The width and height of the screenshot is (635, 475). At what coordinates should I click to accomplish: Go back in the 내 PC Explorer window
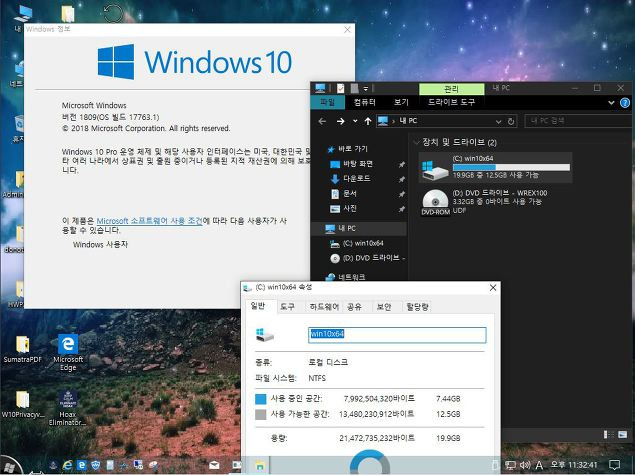pyautogui.click(x=322, y=121)
